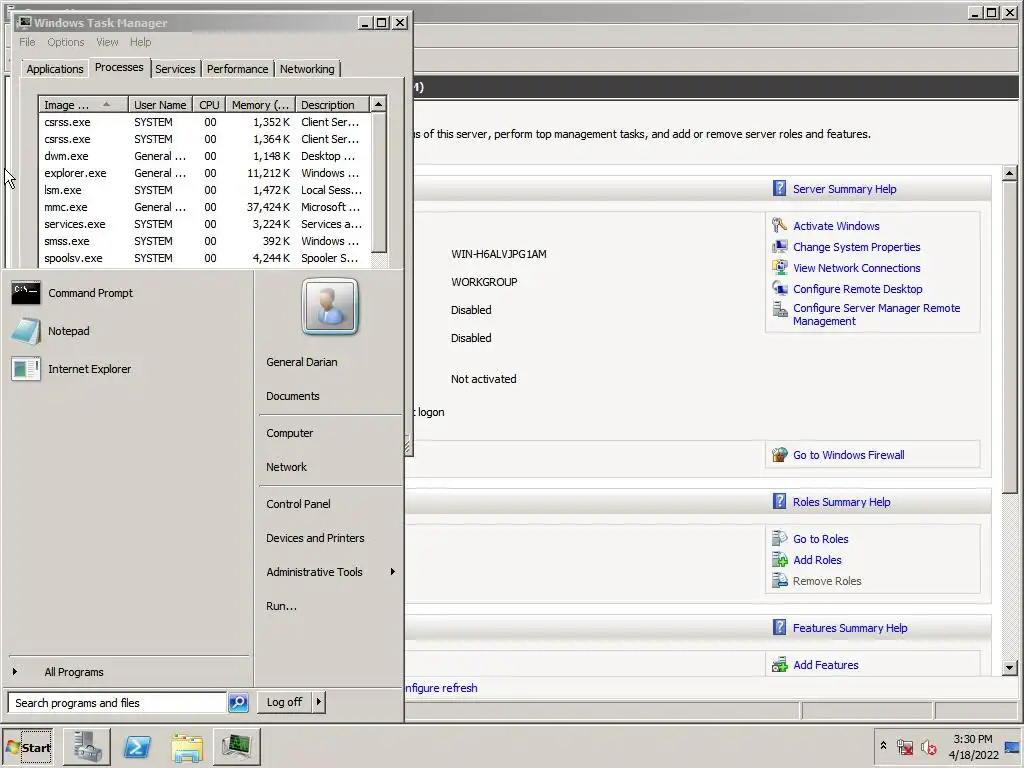Click the clock showing 3:30 PM
The width and height of the screenshot is (1024, 768).
973,739
